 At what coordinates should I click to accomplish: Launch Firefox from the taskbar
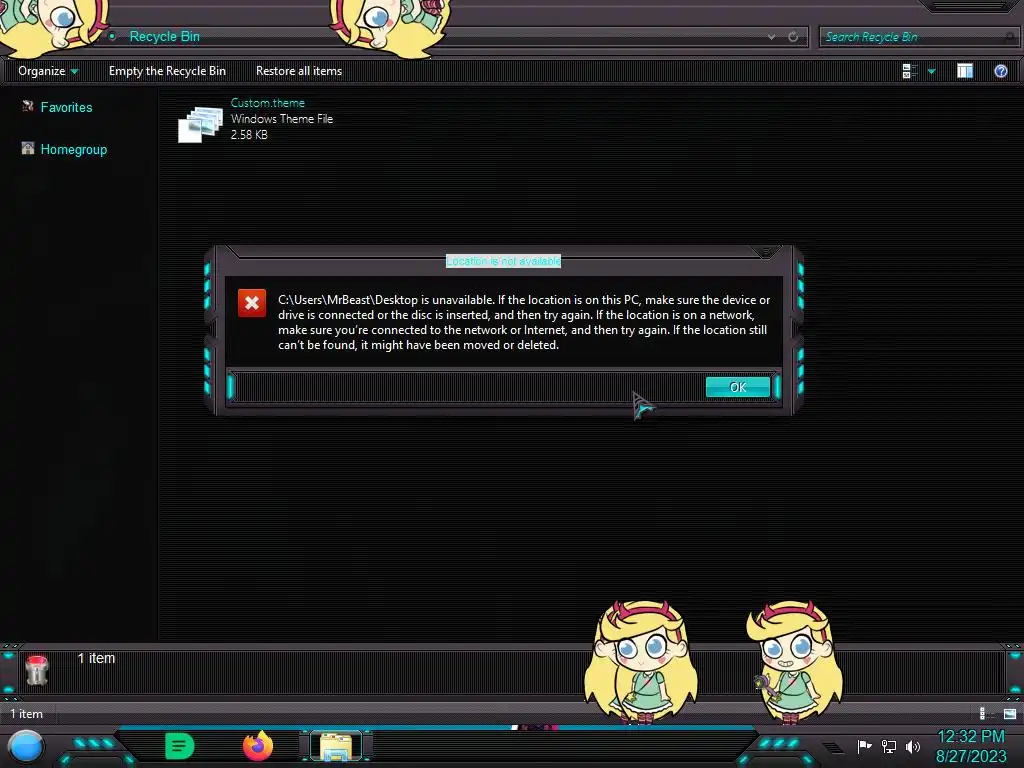[x=258, y=746]
